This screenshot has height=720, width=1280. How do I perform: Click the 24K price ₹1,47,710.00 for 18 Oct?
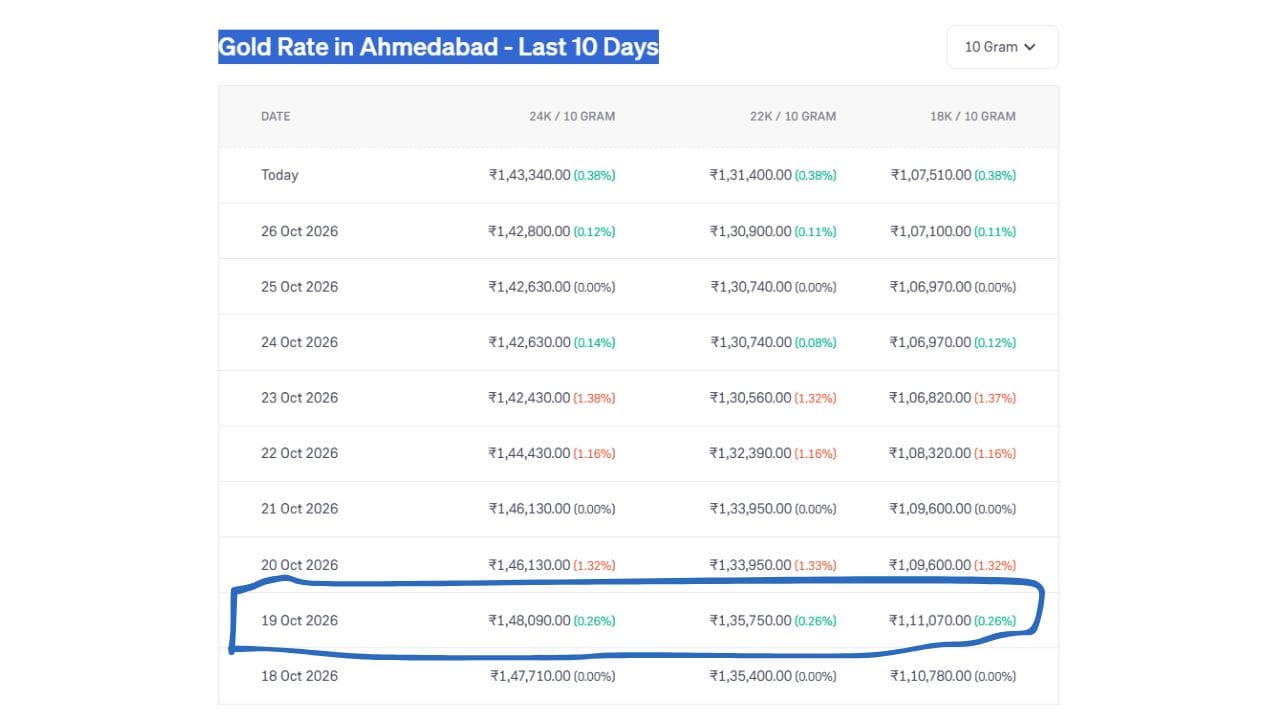point(530,676)
